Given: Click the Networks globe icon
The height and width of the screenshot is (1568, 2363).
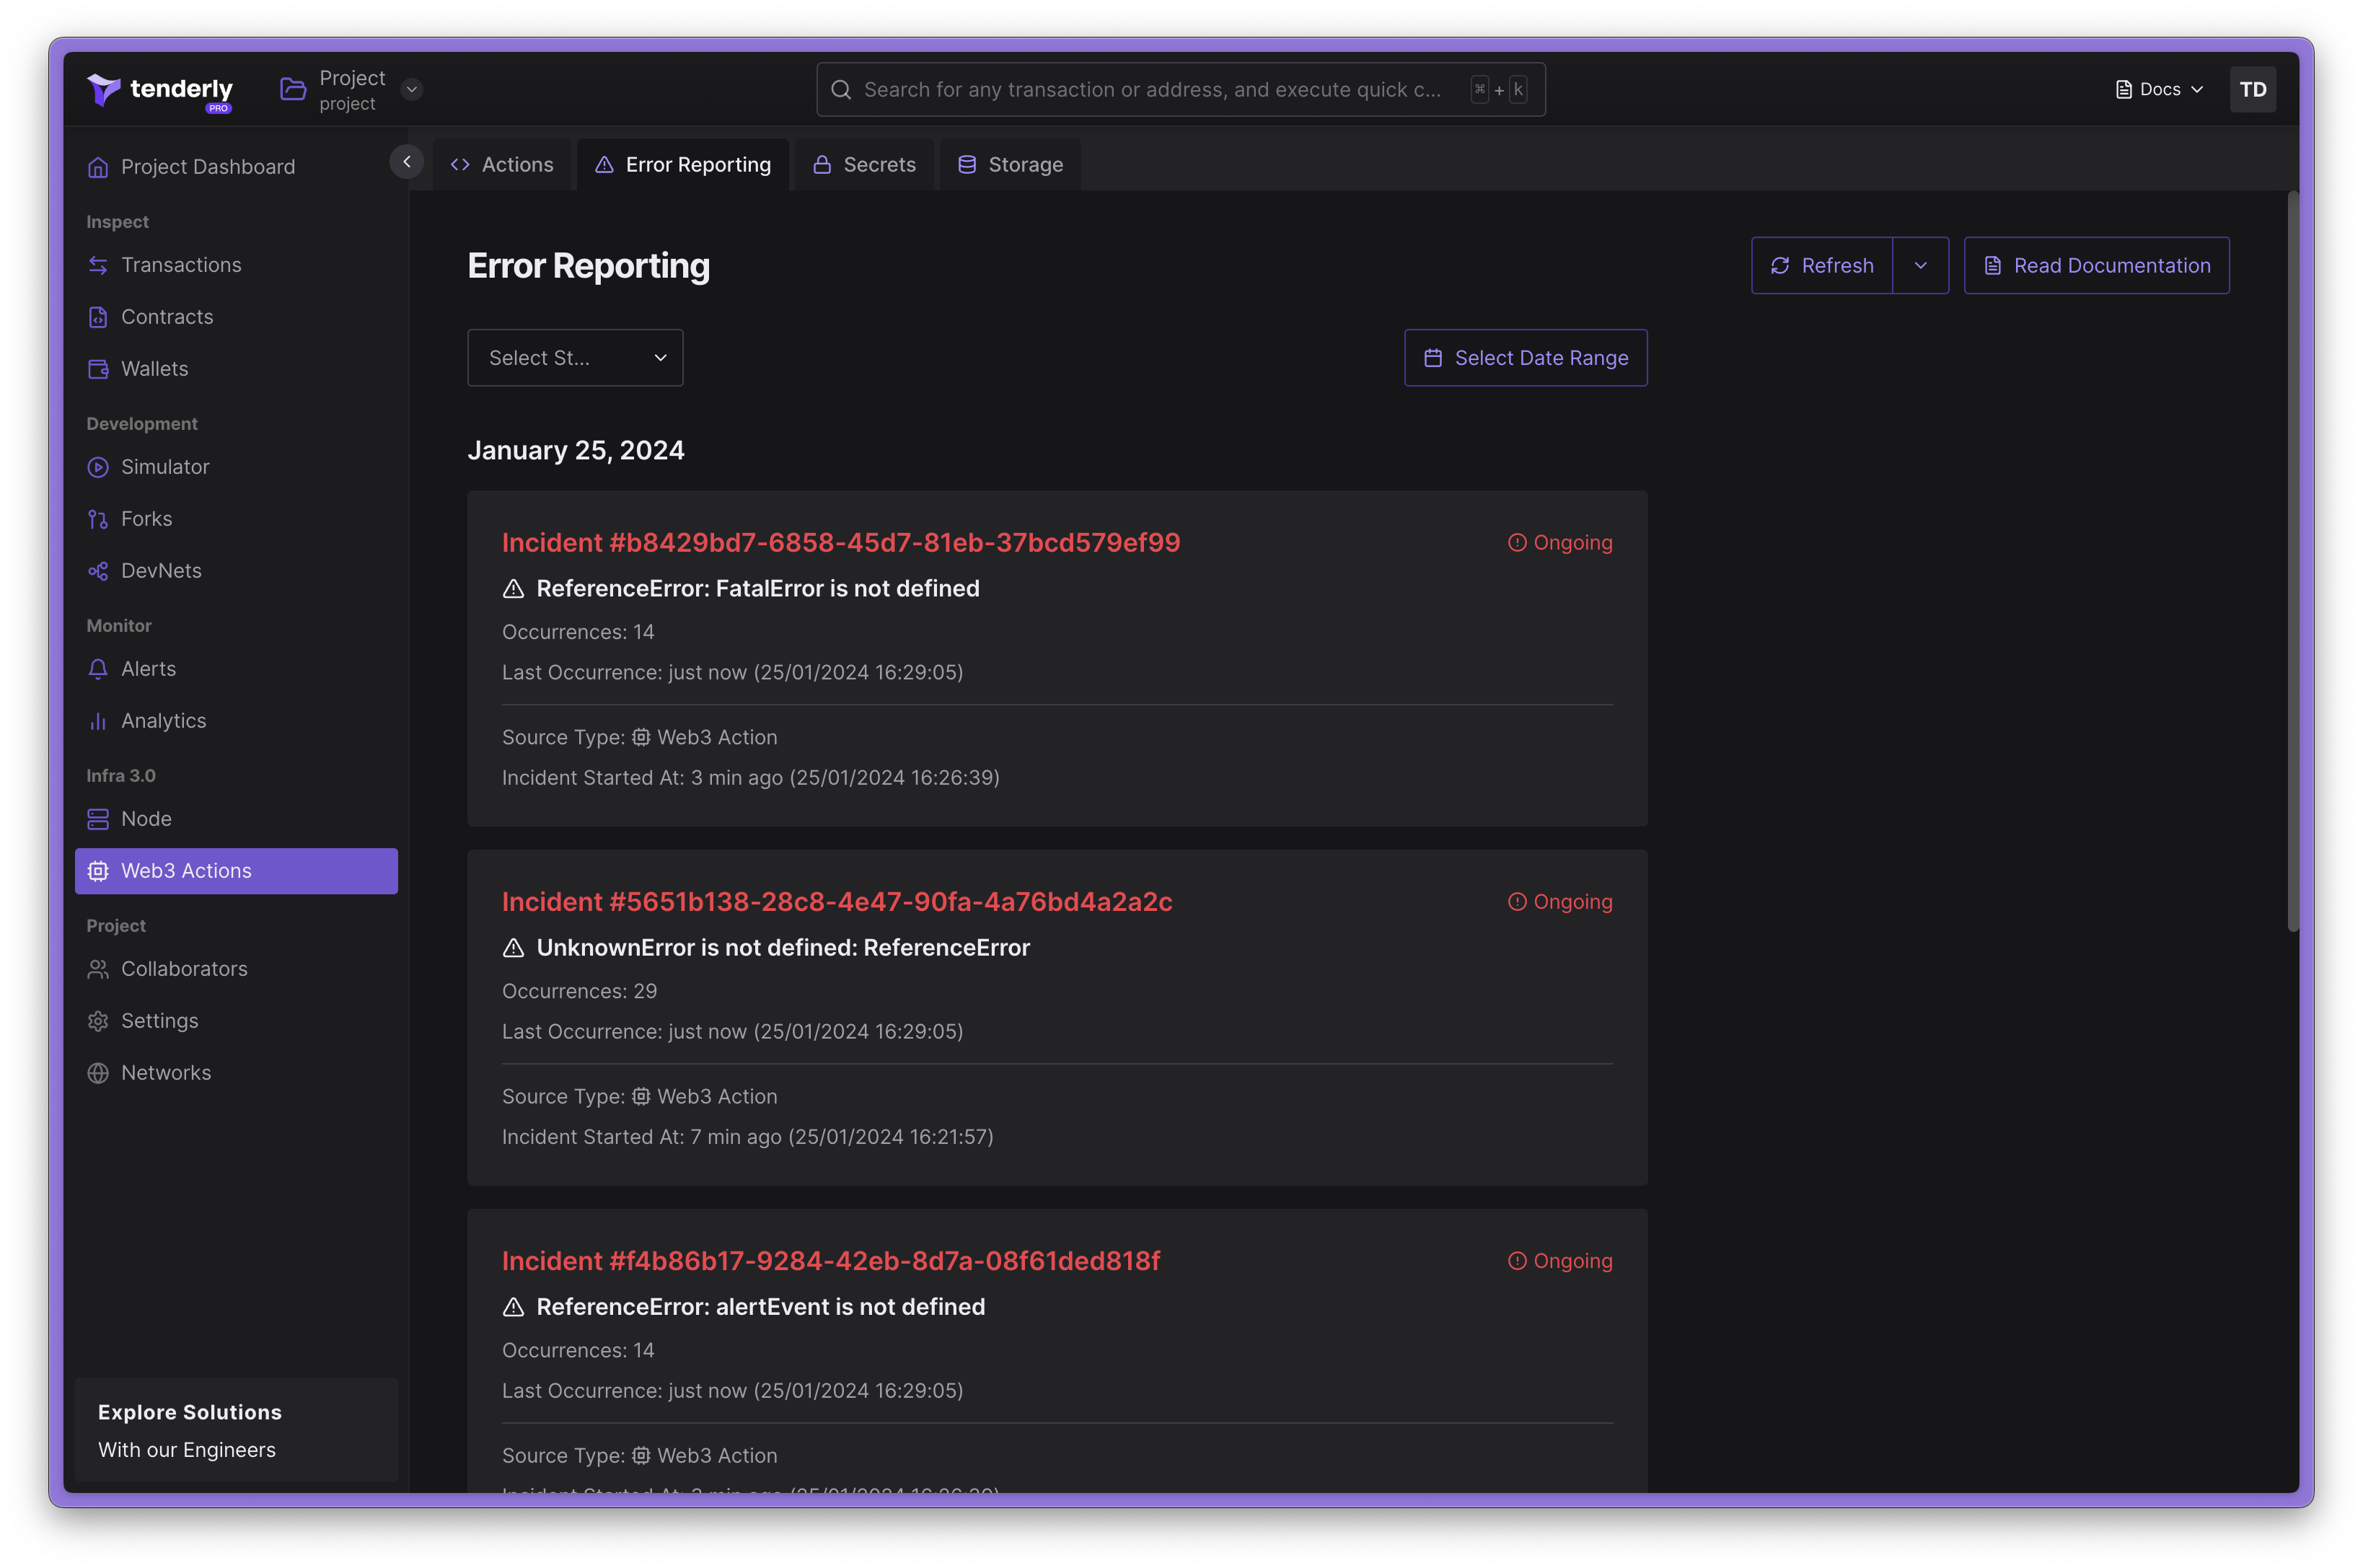Looking at the screenshot, I should pos(98,1073).
